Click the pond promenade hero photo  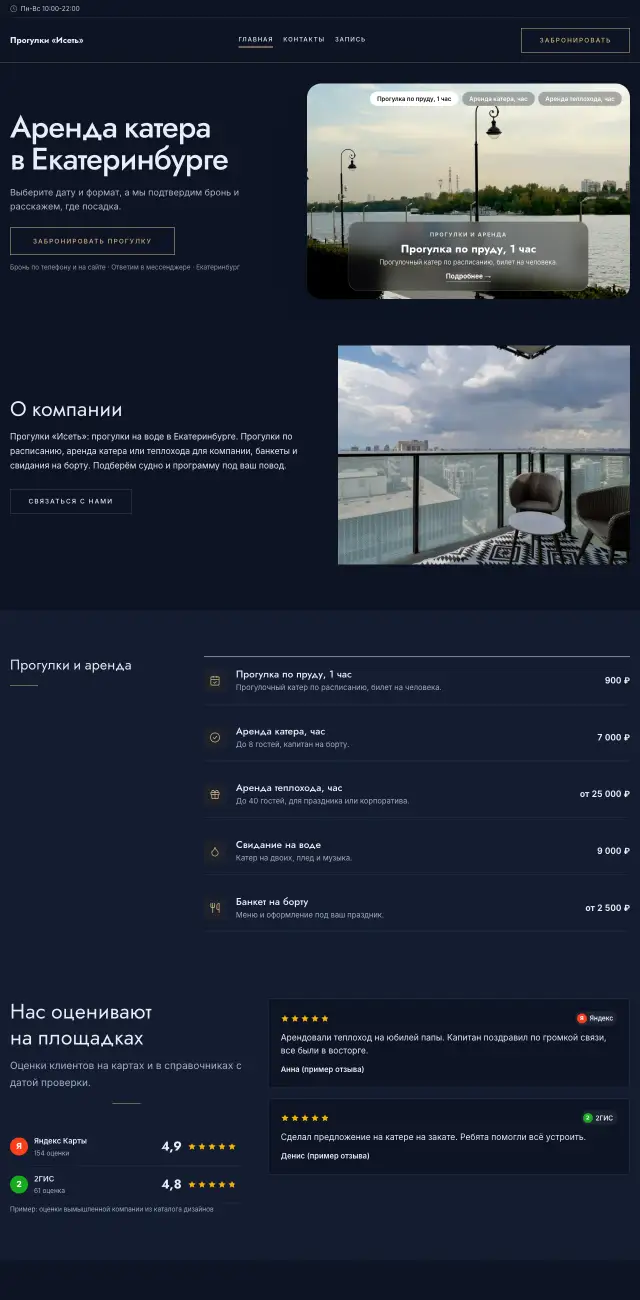click(x=468, y=190)
